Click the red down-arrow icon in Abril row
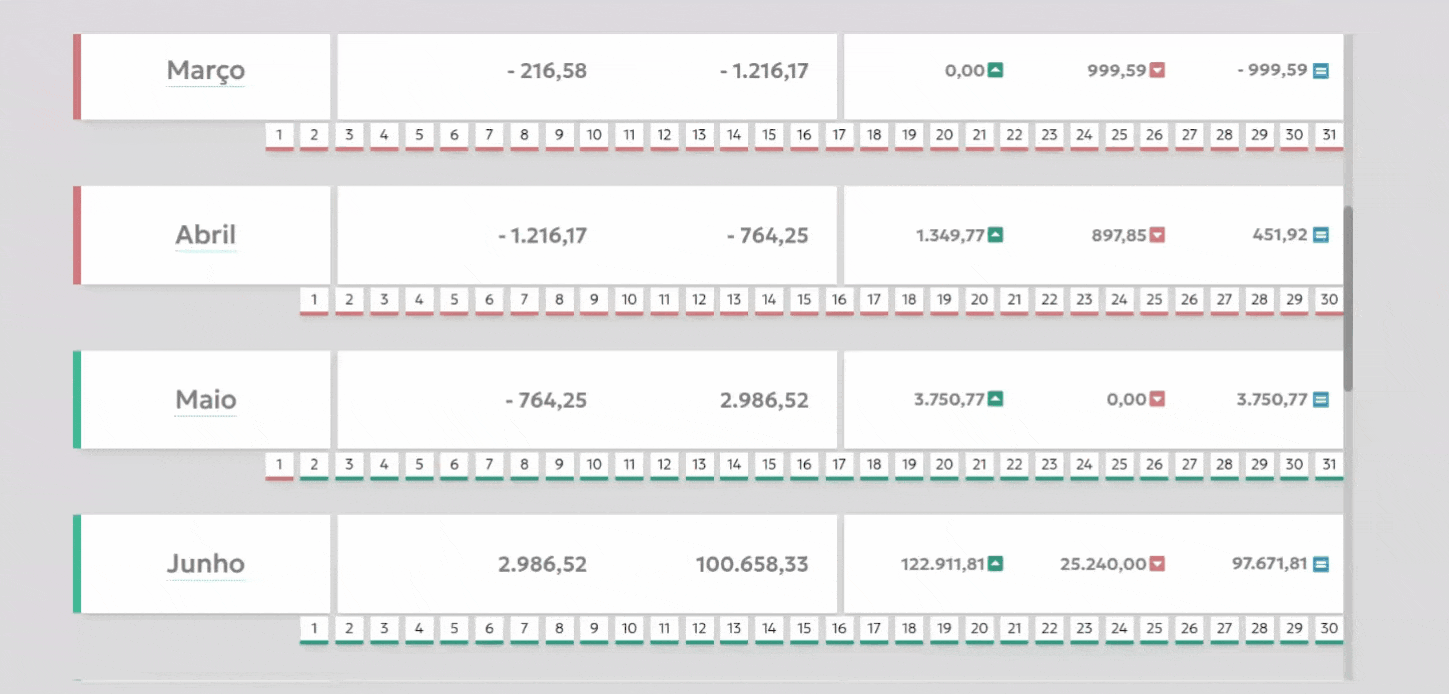Screen dimensions: 1449x694 coord(1157,235)
